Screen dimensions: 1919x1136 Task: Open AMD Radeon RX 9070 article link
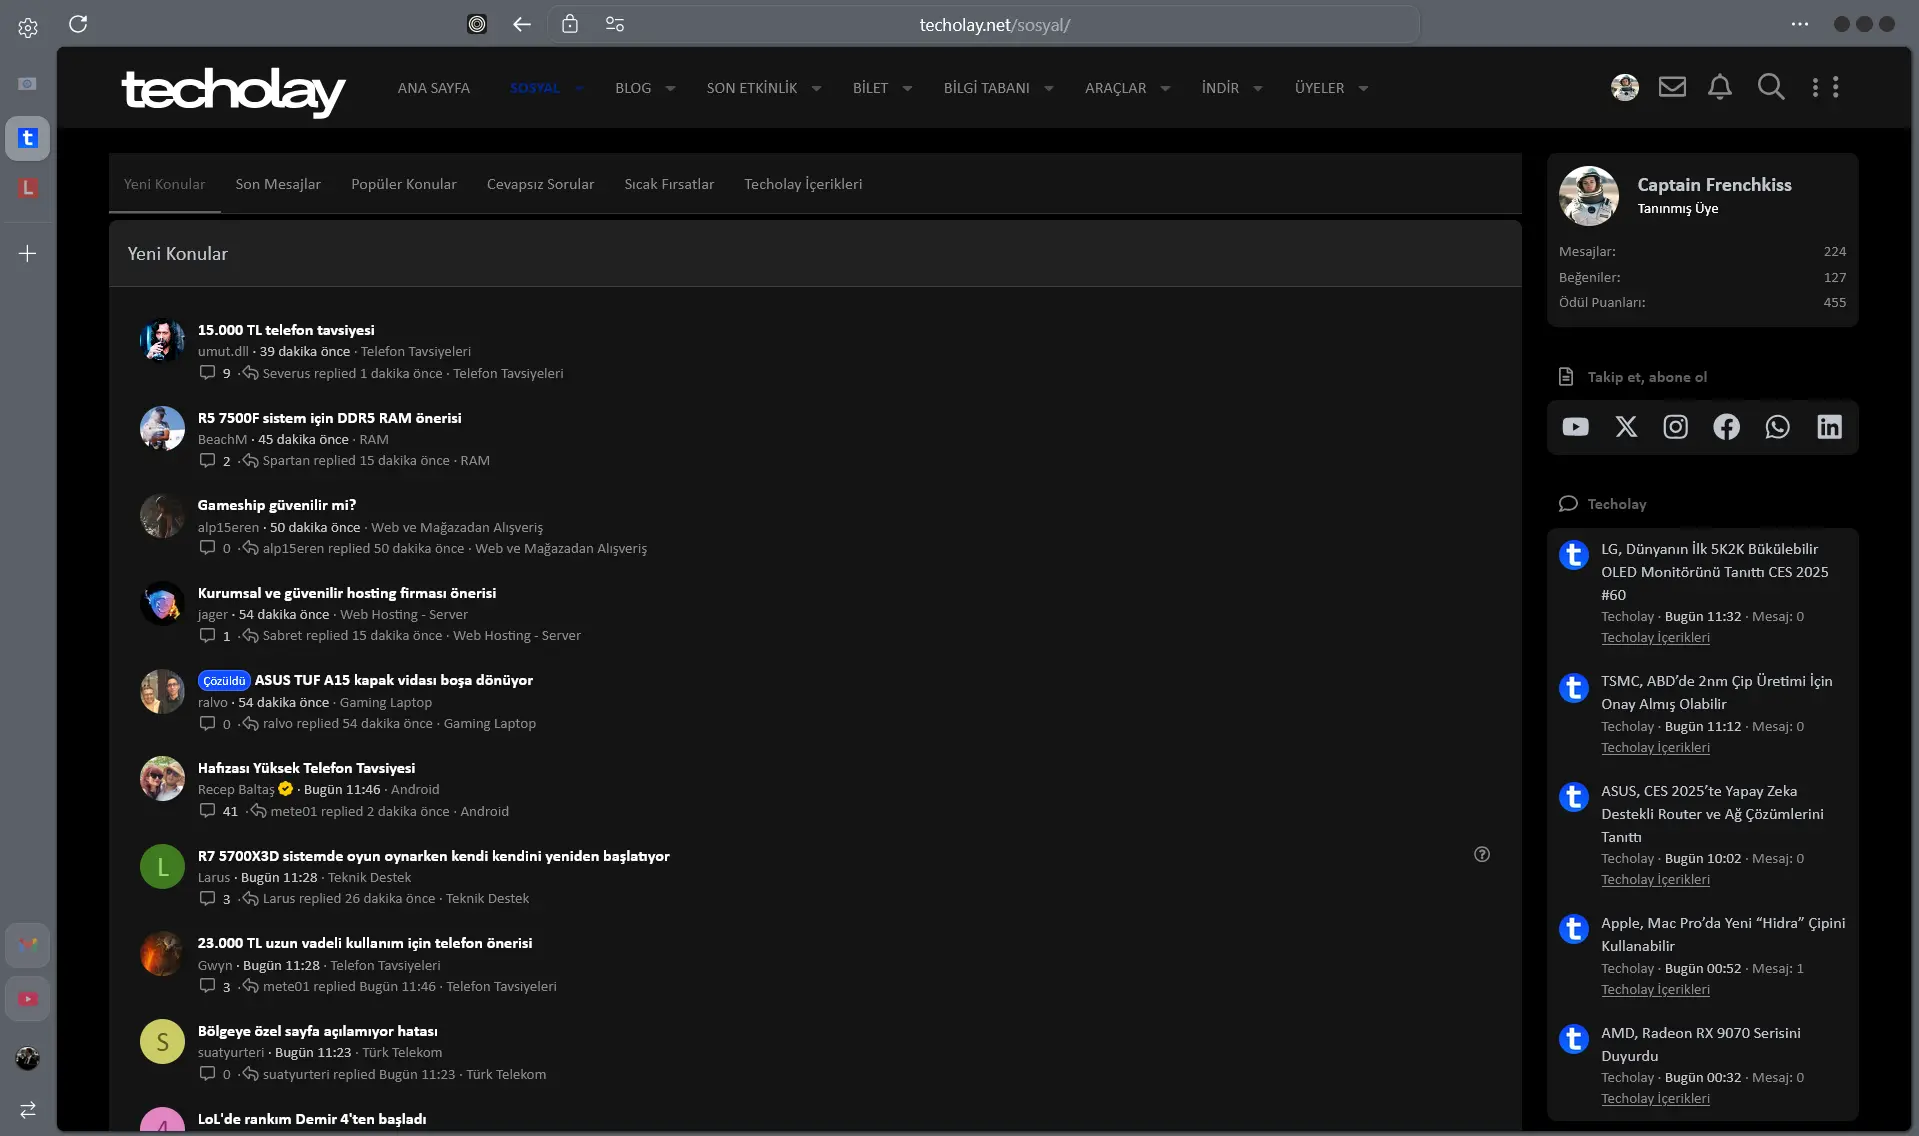pos(1701,1044)
